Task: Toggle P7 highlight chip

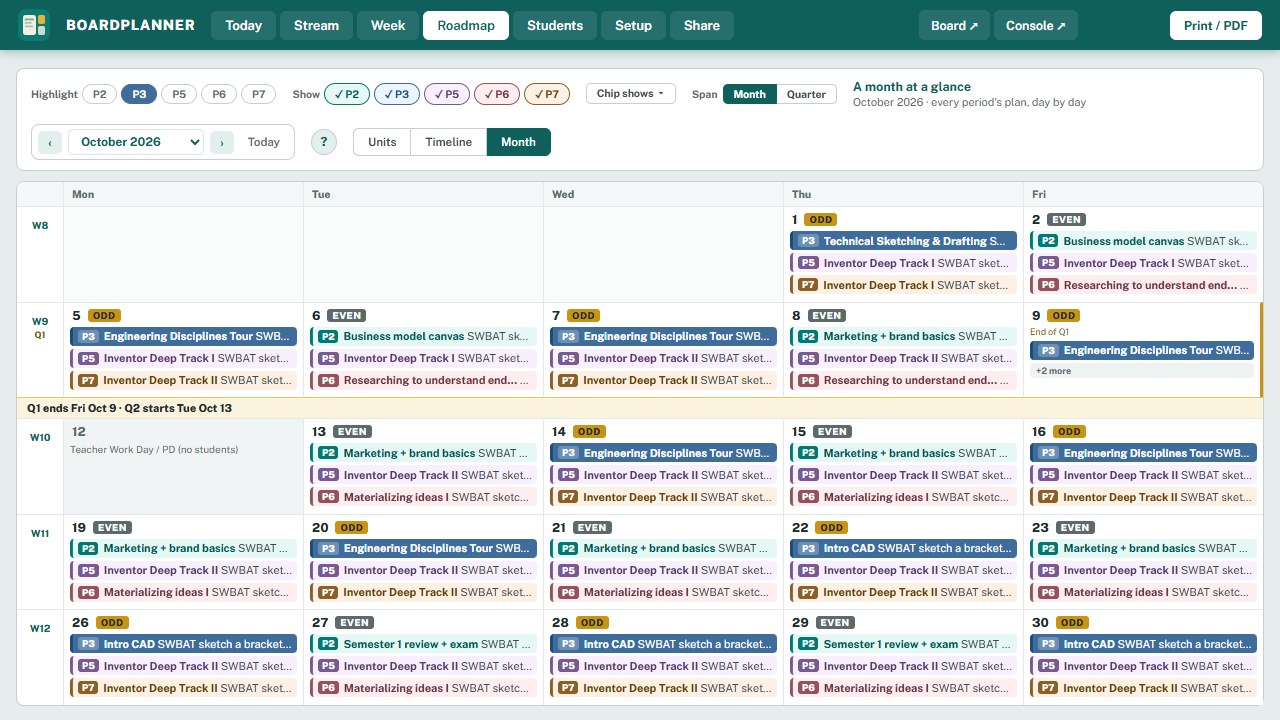Action: (x=259, y=94)
